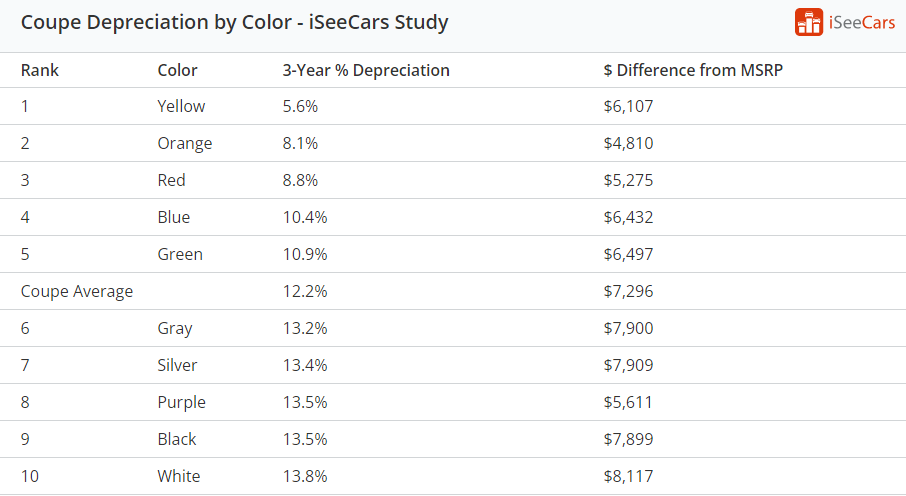The width and height of the screenshot is (906, 496).
Task: Click the iSeeCars logo icon
Action: 809,22
